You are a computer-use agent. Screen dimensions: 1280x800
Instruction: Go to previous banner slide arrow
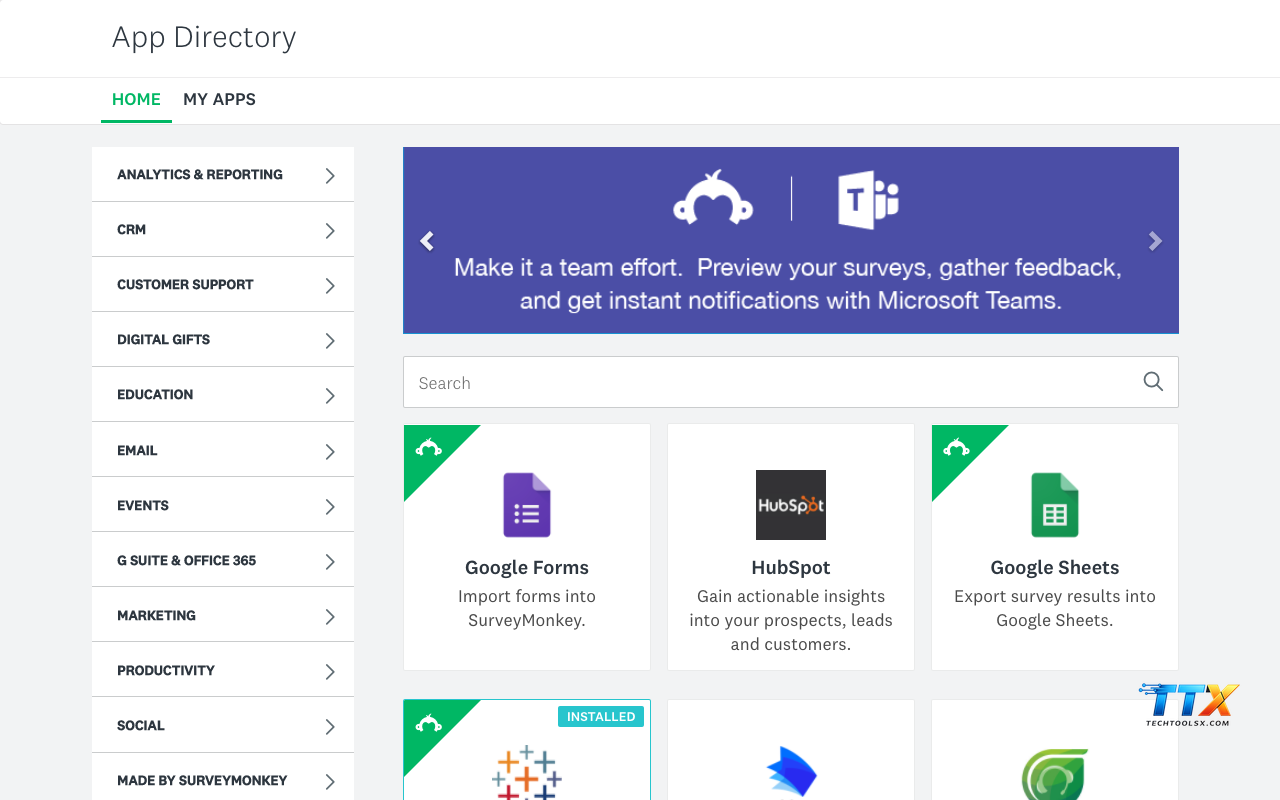(427, 241)
